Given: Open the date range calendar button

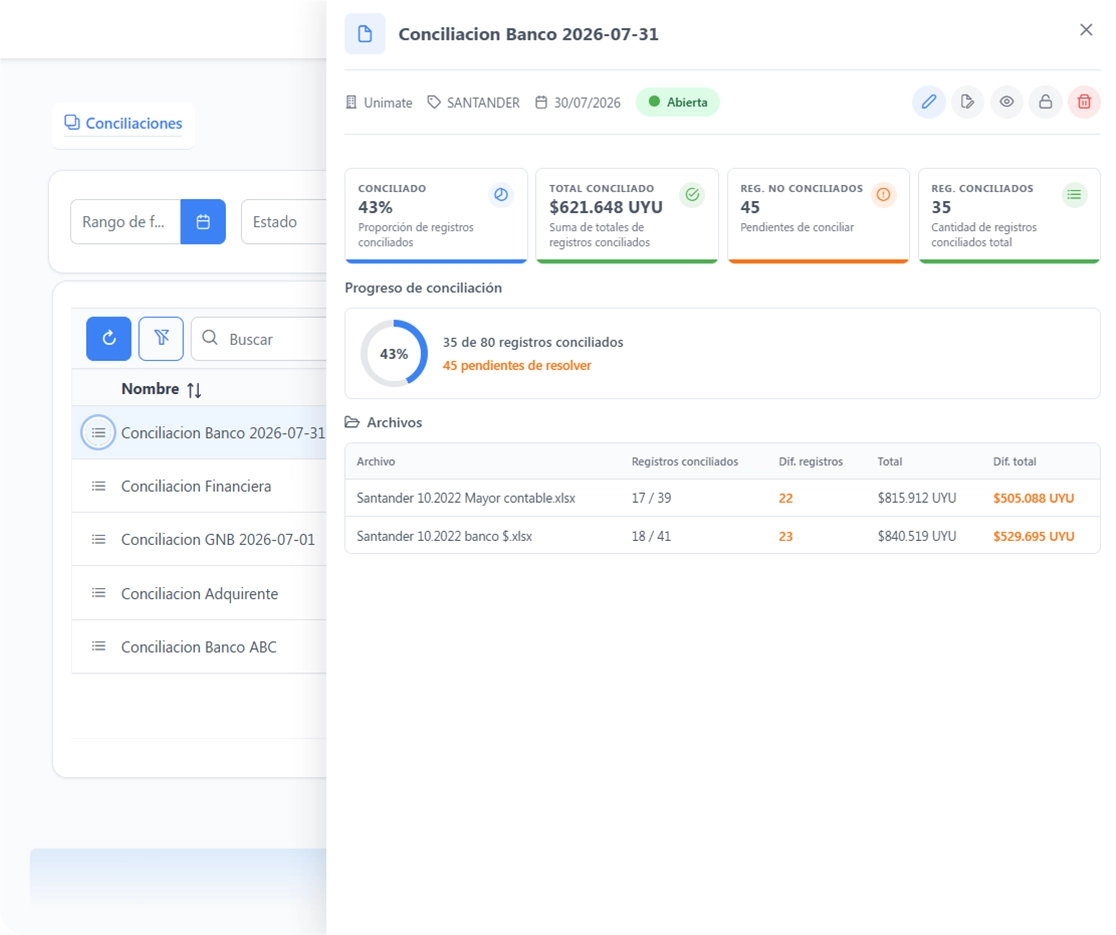Looking at the screenshot, I should click(203, 221).
